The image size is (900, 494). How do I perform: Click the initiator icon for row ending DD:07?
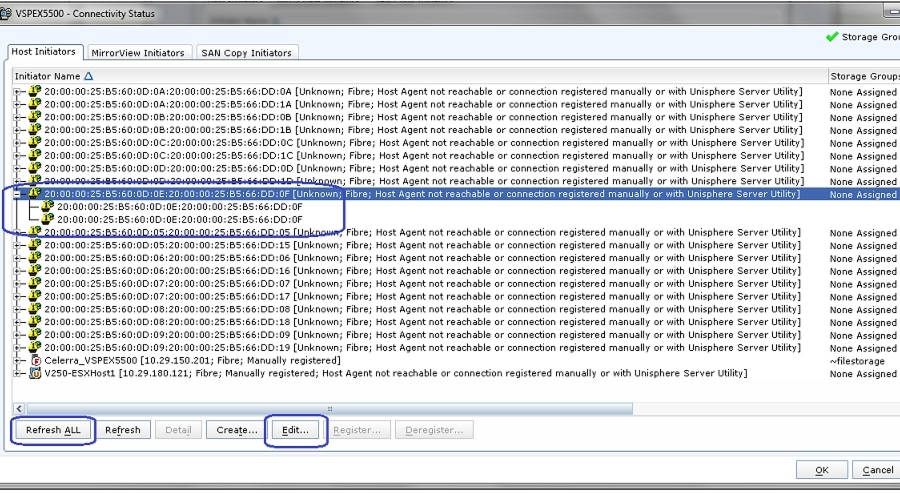[35, 283]
